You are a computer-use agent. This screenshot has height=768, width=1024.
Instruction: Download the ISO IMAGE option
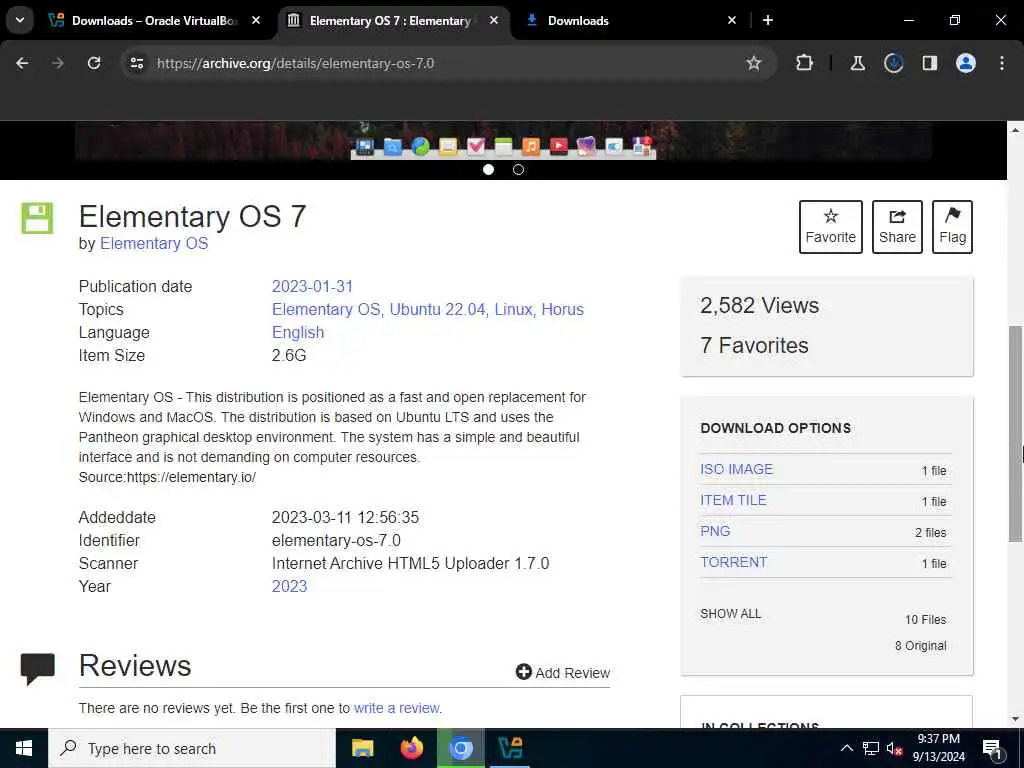[x=737, y=470]
